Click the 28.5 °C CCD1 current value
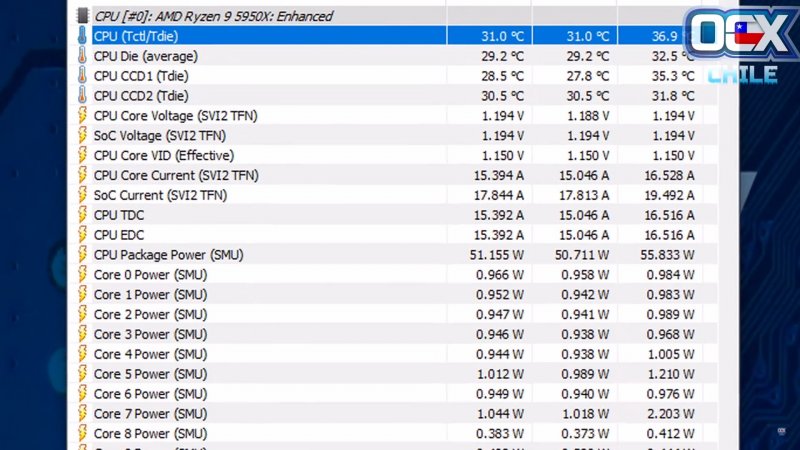The image size is (800, 450). tap(502, 76)
